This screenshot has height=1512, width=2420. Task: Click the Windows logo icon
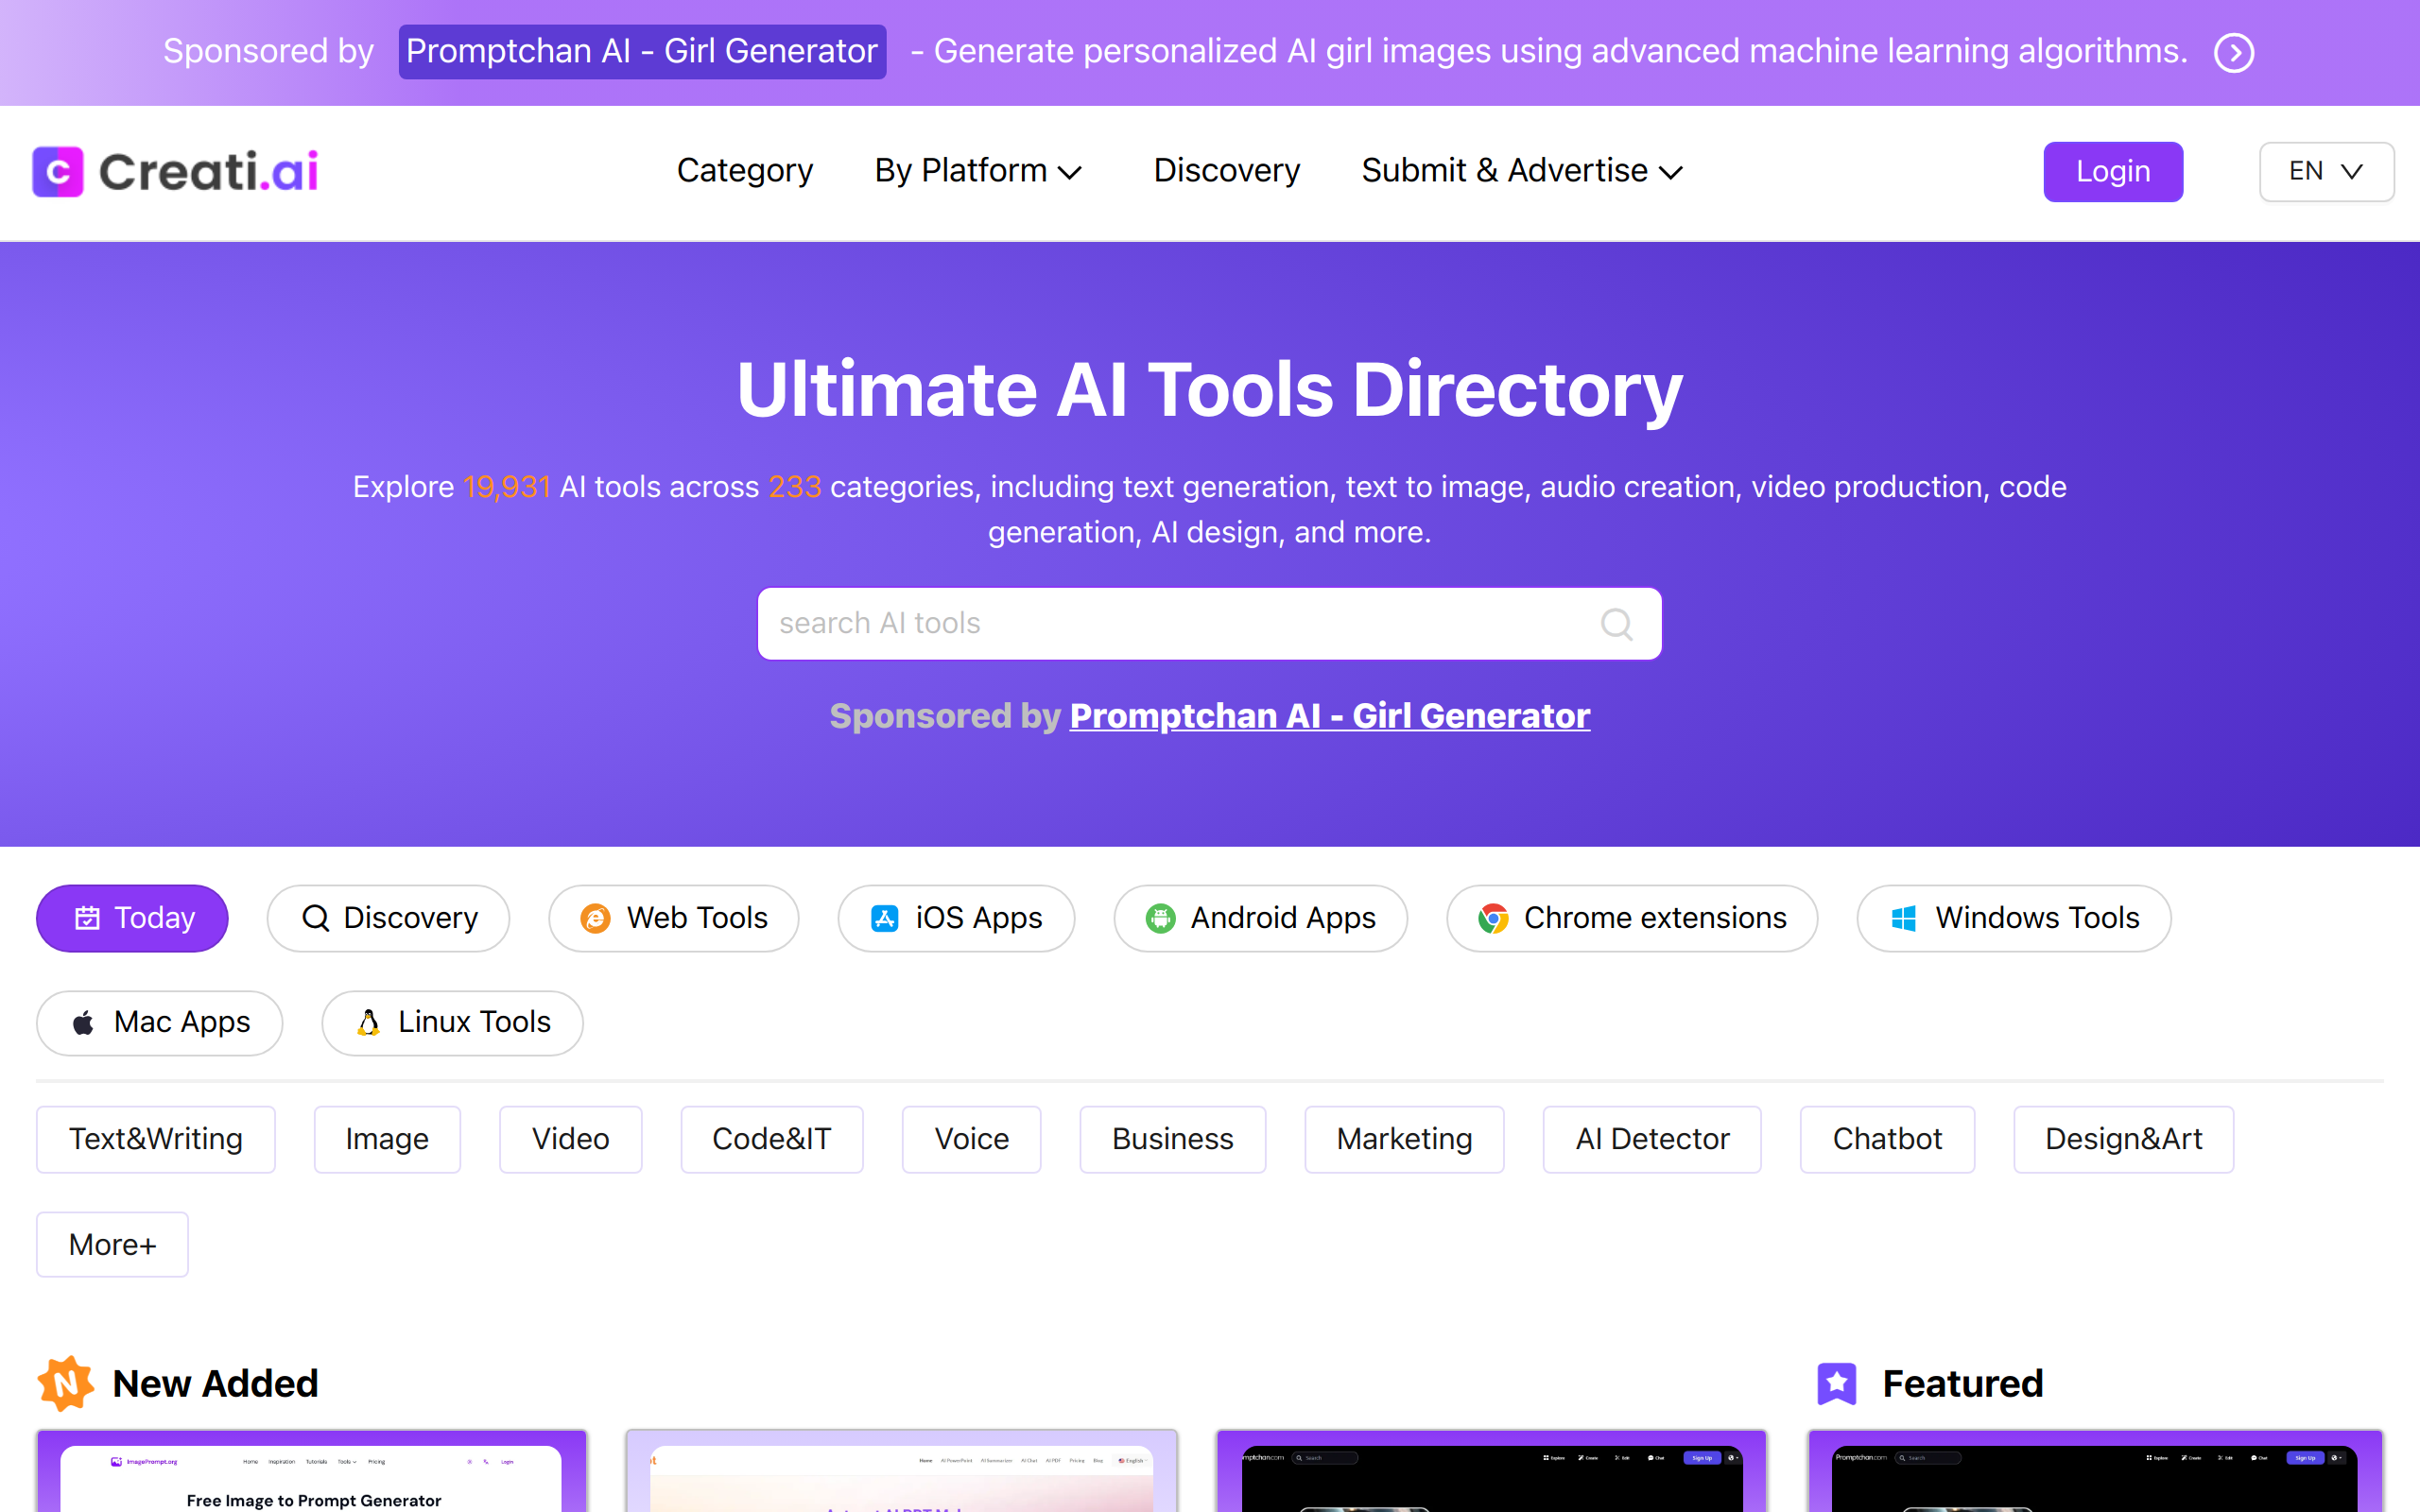tap(1903, 918)
